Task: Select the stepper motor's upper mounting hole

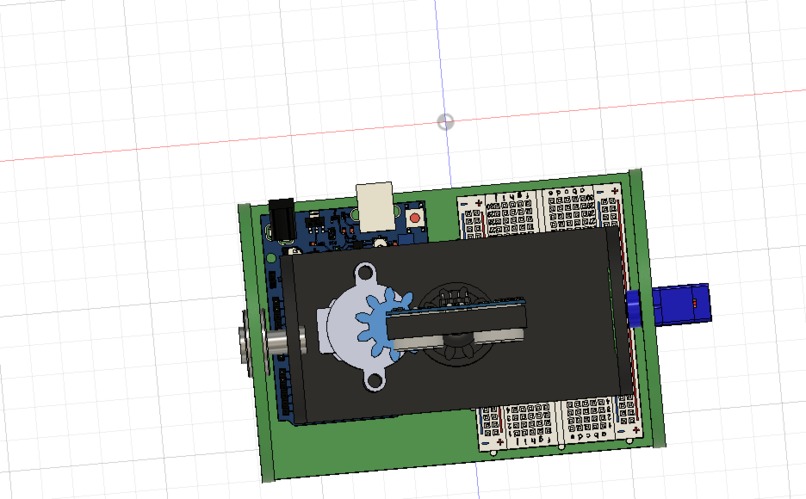Action: coord(364,272)
